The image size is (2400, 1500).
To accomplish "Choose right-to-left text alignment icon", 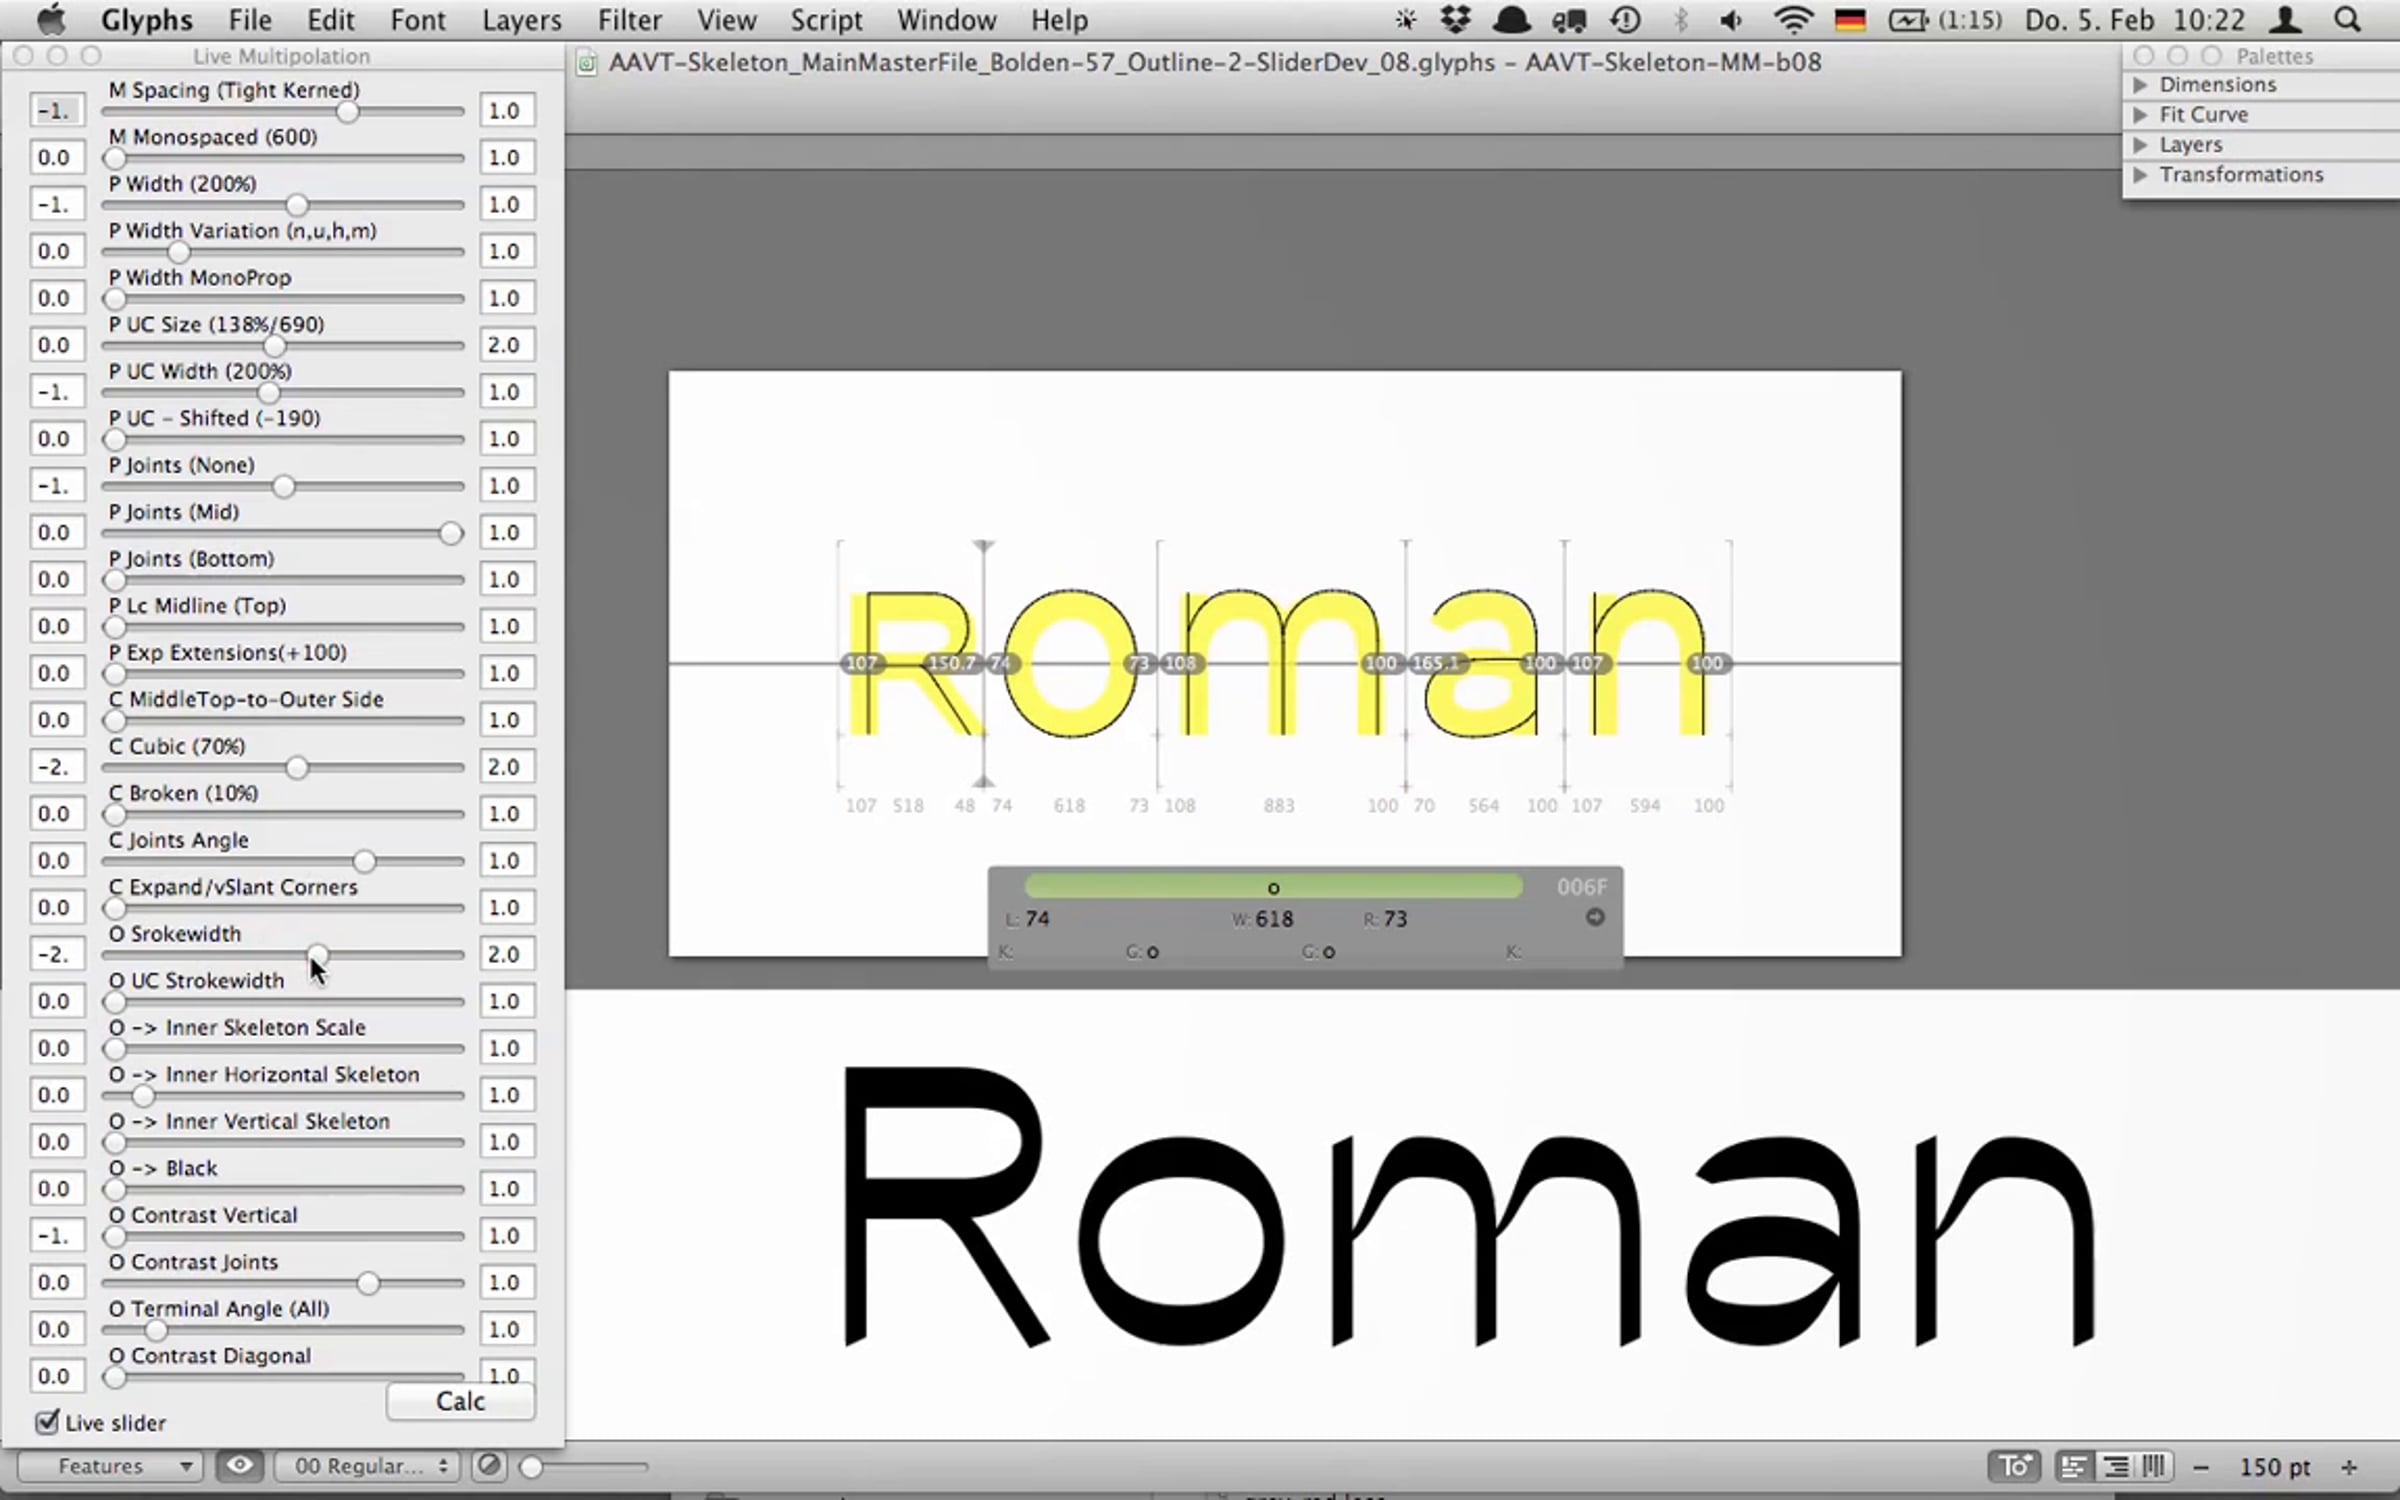I will click(2114, 1466).
